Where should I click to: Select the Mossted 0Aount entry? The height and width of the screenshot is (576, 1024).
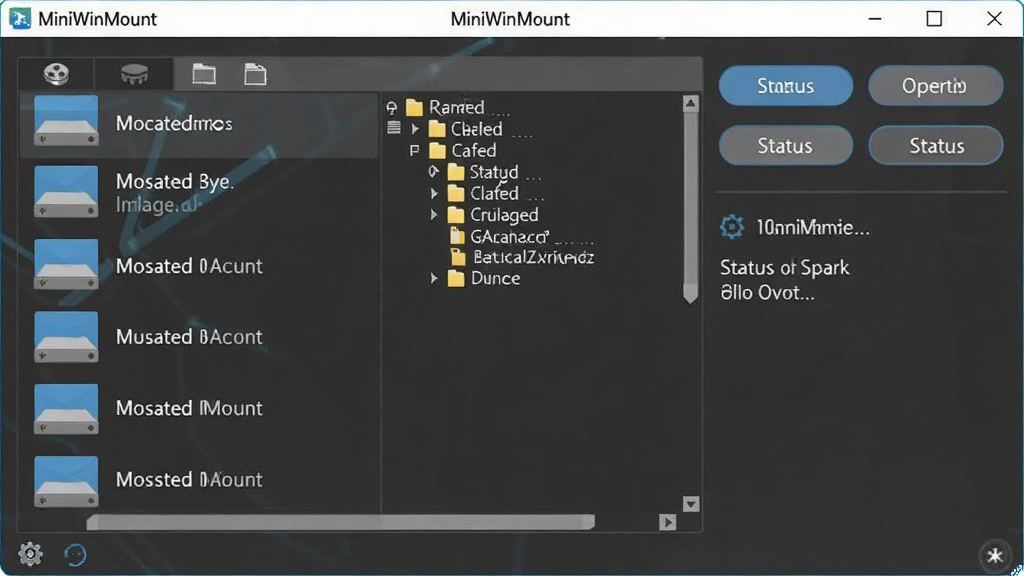click(x=199, y=479)
